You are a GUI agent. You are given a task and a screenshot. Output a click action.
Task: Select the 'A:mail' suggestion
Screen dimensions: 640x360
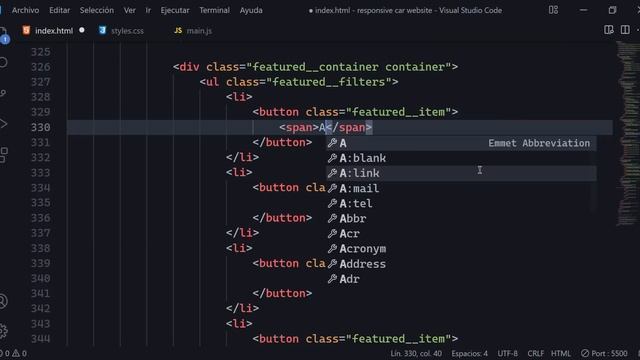tap(461, 188)
